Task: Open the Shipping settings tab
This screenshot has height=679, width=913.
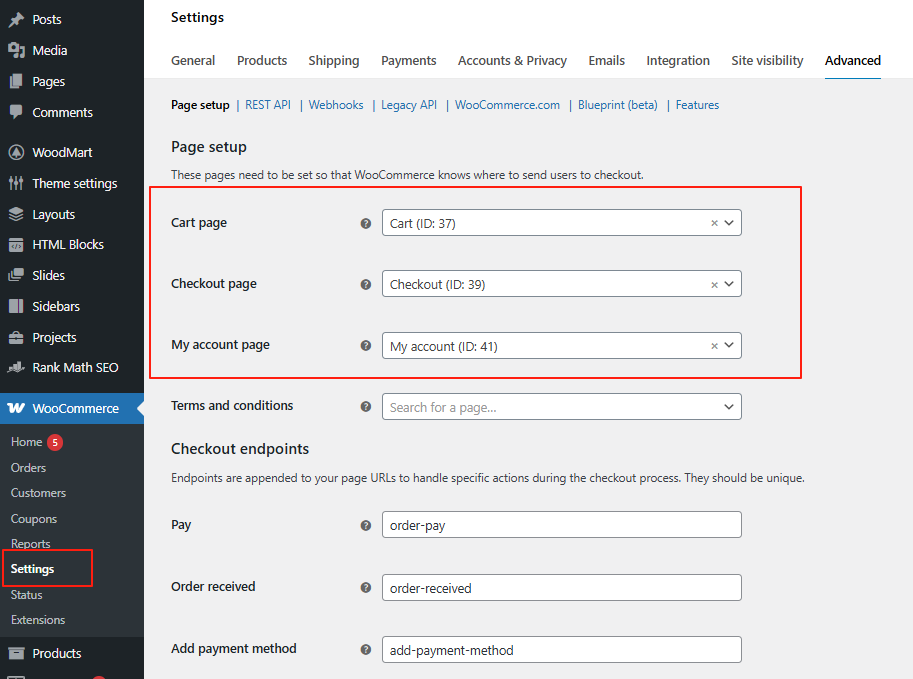Action: pyautogui.click(x=333, y=60)
